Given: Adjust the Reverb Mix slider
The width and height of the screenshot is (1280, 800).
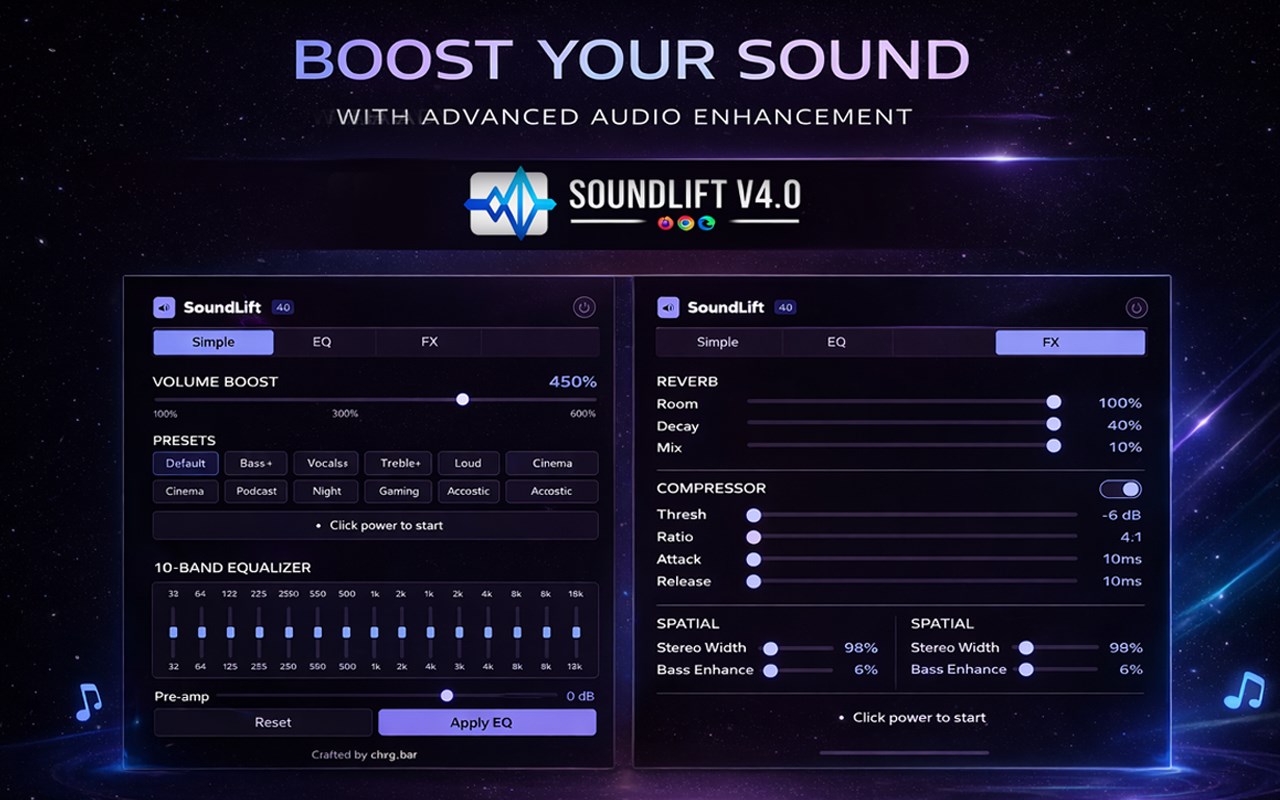Looking at the screenshot, I should [x=904, y=446].
